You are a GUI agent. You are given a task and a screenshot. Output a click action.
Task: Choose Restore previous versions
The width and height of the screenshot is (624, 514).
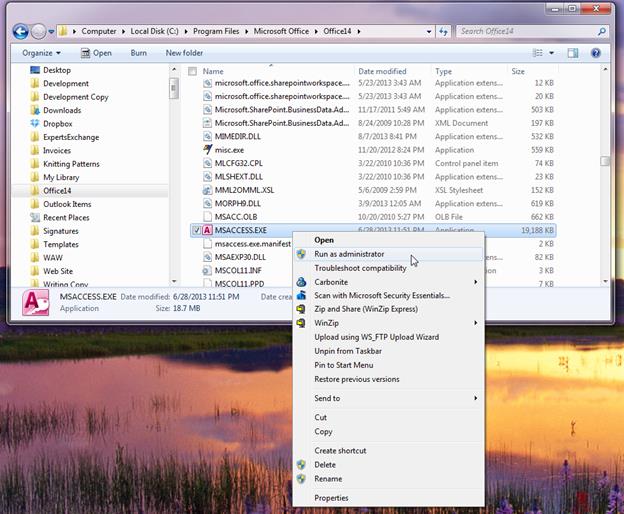point(388,379)
